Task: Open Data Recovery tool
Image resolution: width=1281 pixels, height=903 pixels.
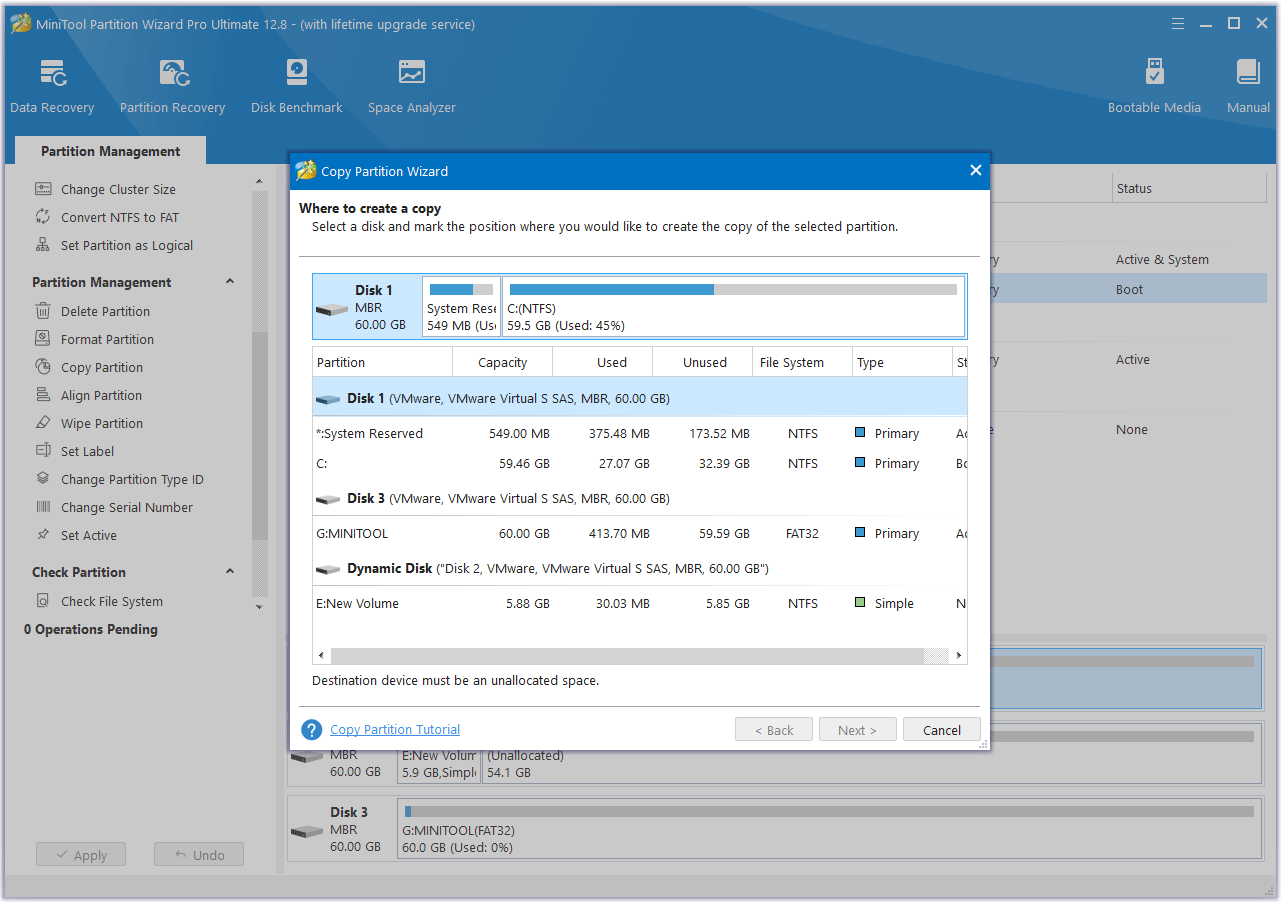Action: pyautogui.click(x=52, y=86)
